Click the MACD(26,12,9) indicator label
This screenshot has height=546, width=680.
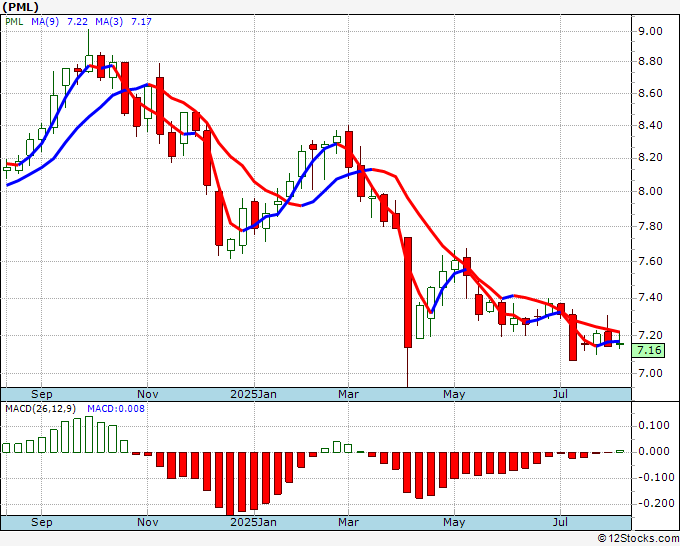[41, 409]
